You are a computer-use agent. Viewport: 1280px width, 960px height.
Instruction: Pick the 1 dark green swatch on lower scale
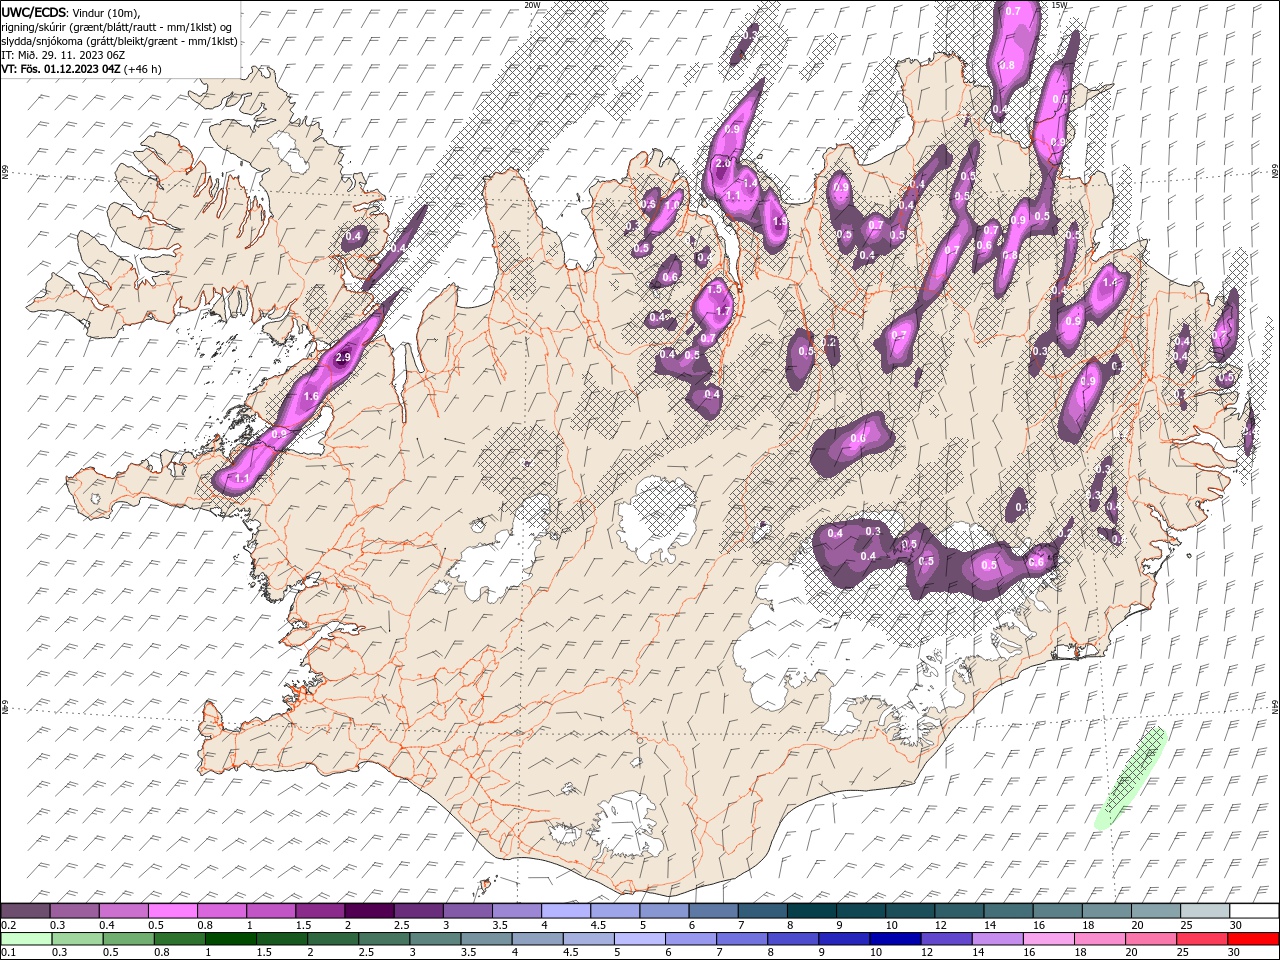pos(231,939)
